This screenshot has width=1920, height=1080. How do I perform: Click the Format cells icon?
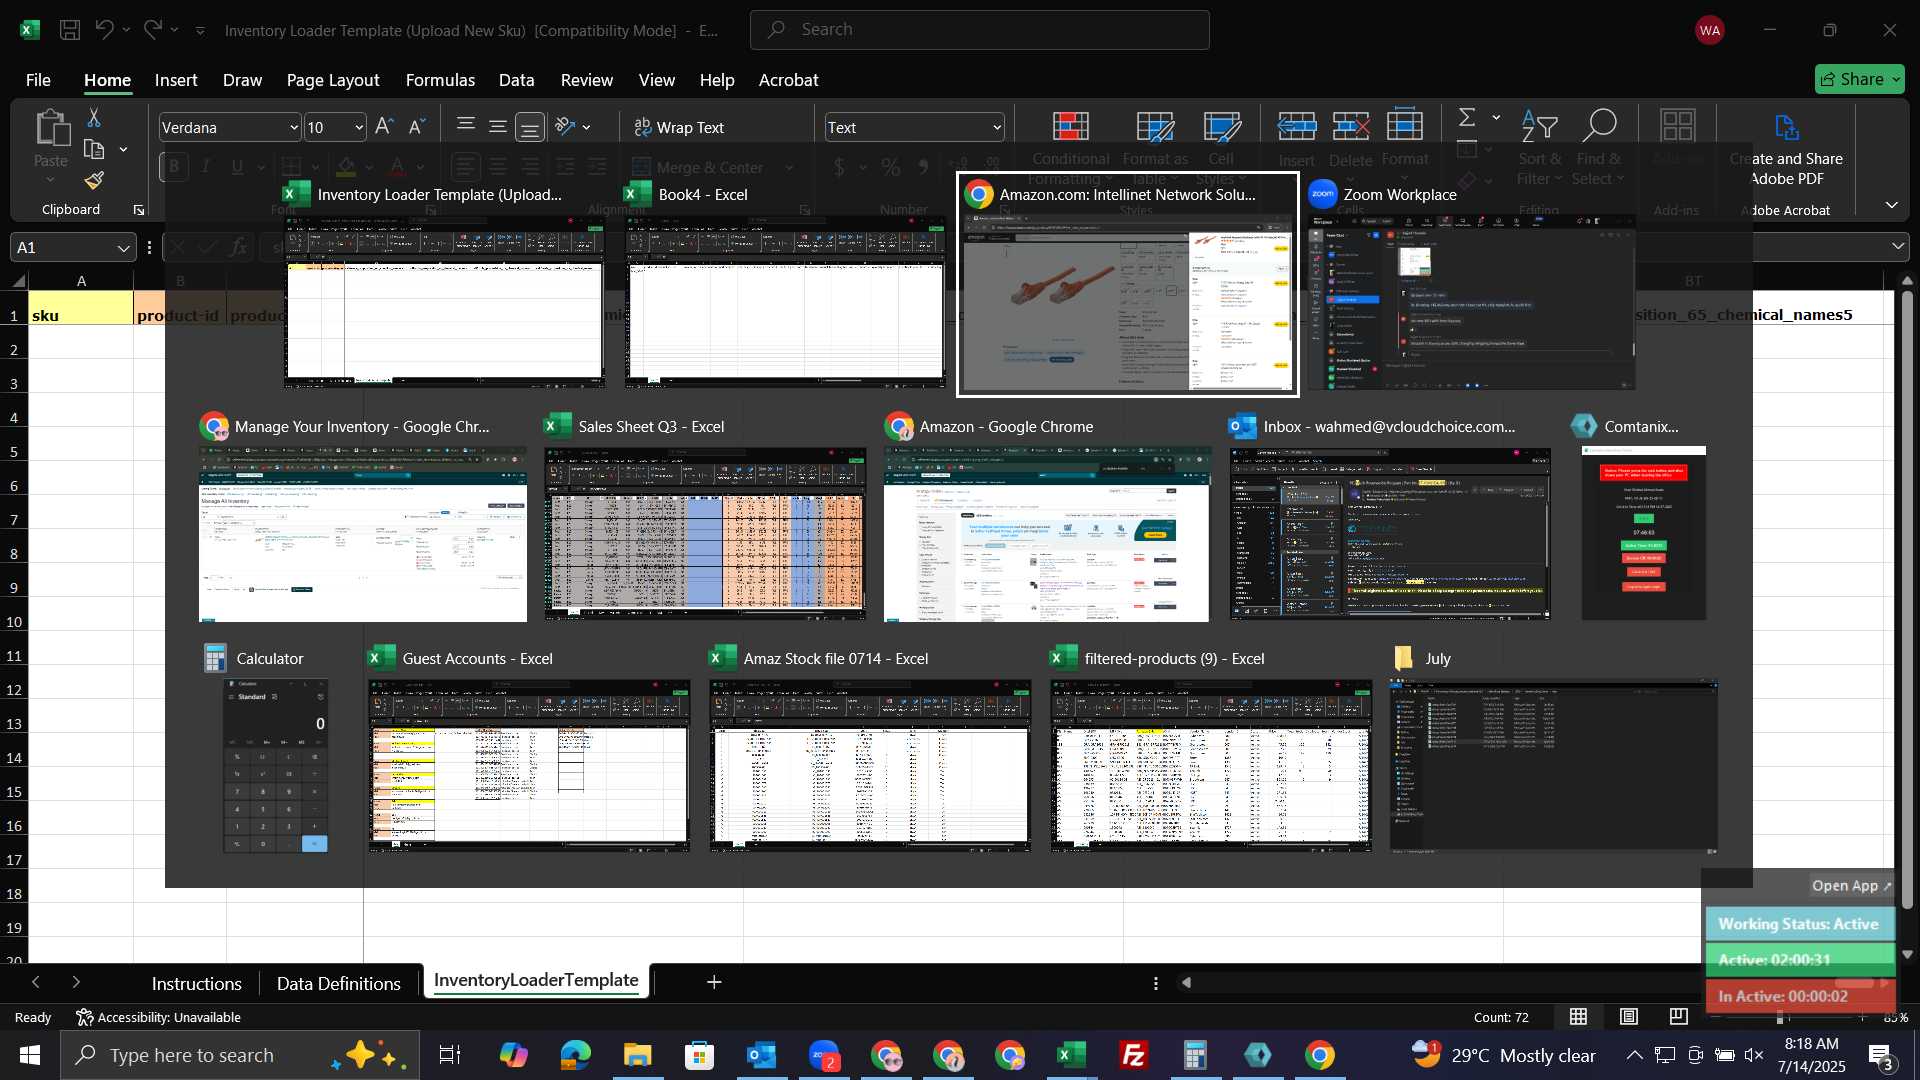1405,126
